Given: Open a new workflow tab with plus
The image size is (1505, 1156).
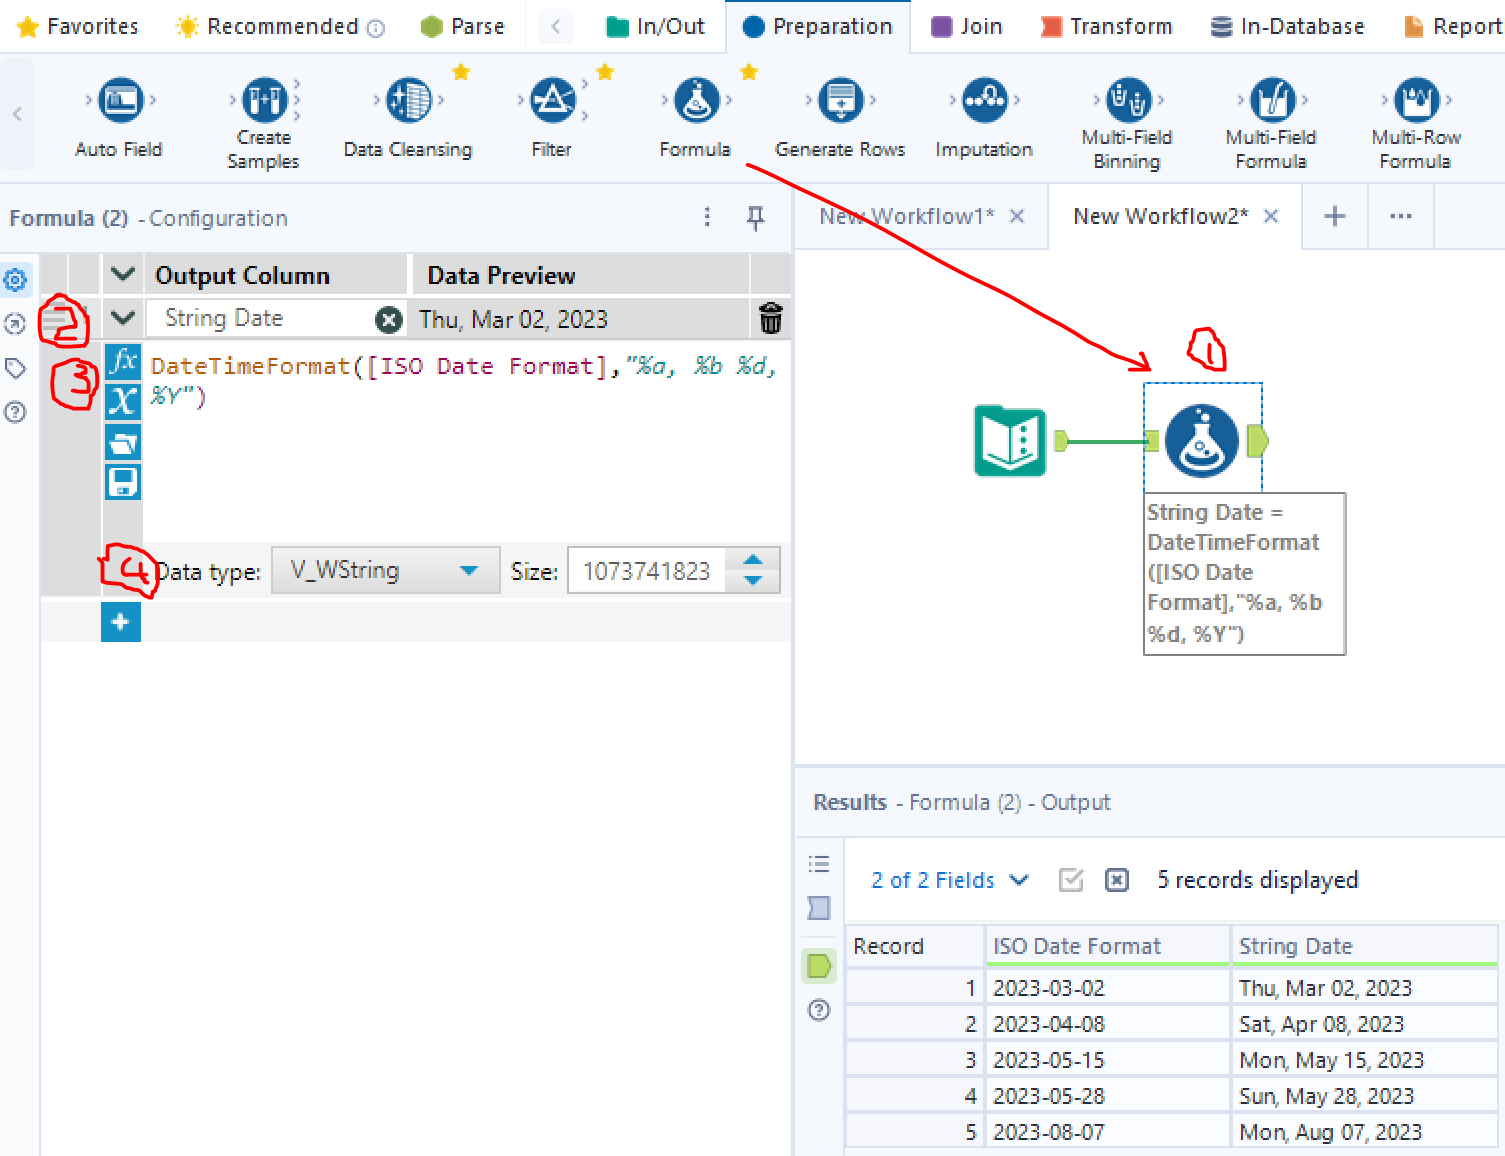Looking at the screenshot, I should coord(1335,216).
